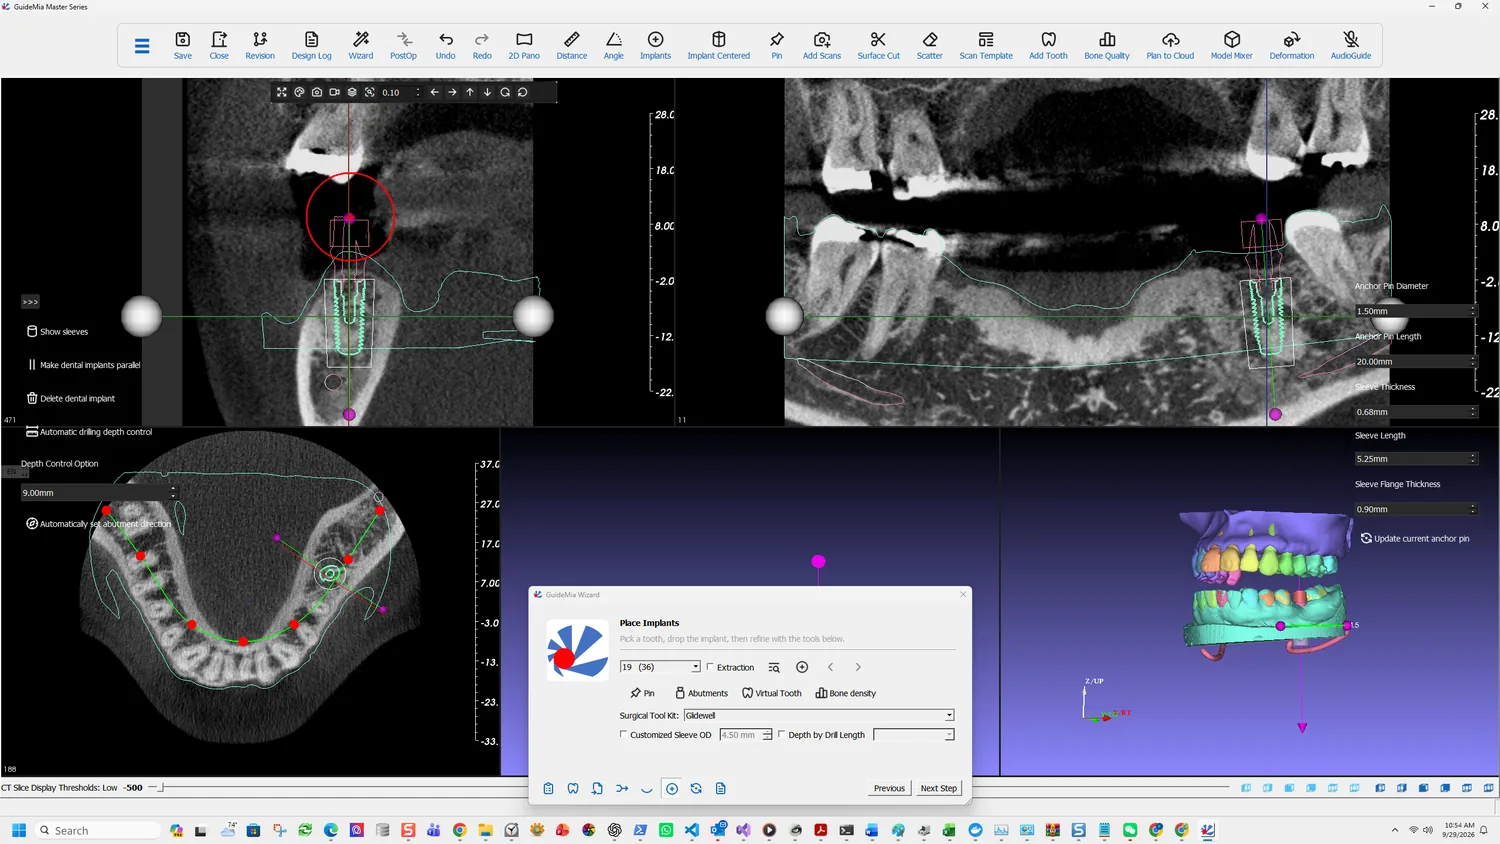The height and width of the screenshot is (844, 1500).
Task: Toggle Automatically set abutment direction
Action: point(98,524)
